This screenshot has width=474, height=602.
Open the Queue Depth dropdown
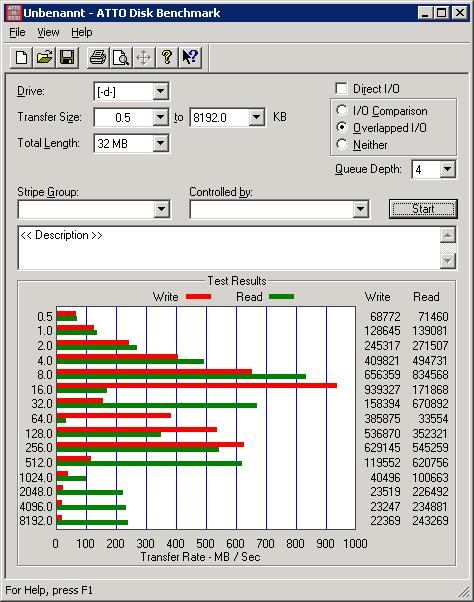point(448,169)
